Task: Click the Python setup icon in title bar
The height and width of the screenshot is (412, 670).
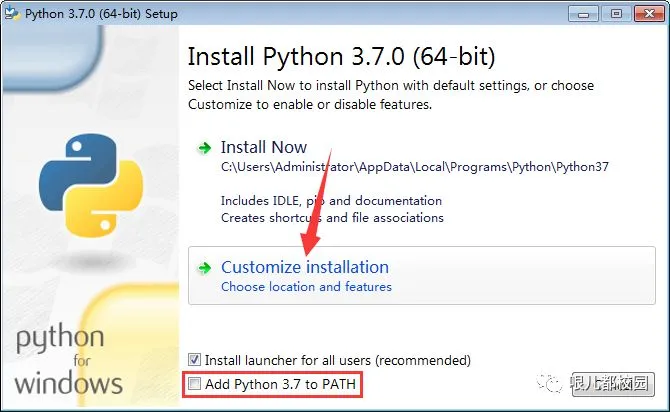Action: tap(12, 12)
